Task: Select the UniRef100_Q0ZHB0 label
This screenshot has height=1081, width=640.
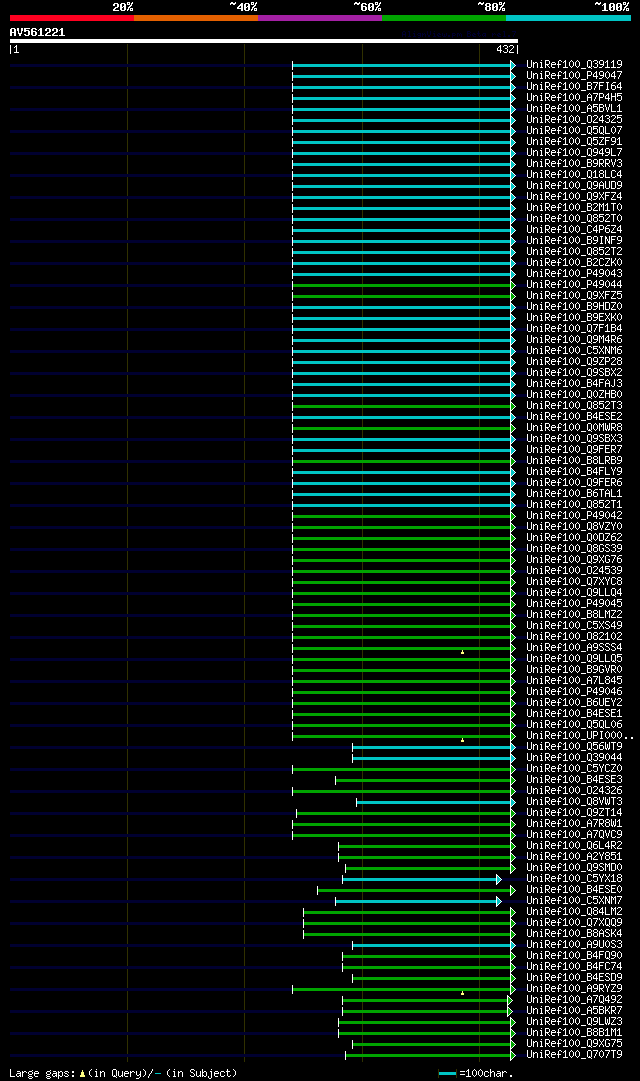Action: tap(574, 395)
